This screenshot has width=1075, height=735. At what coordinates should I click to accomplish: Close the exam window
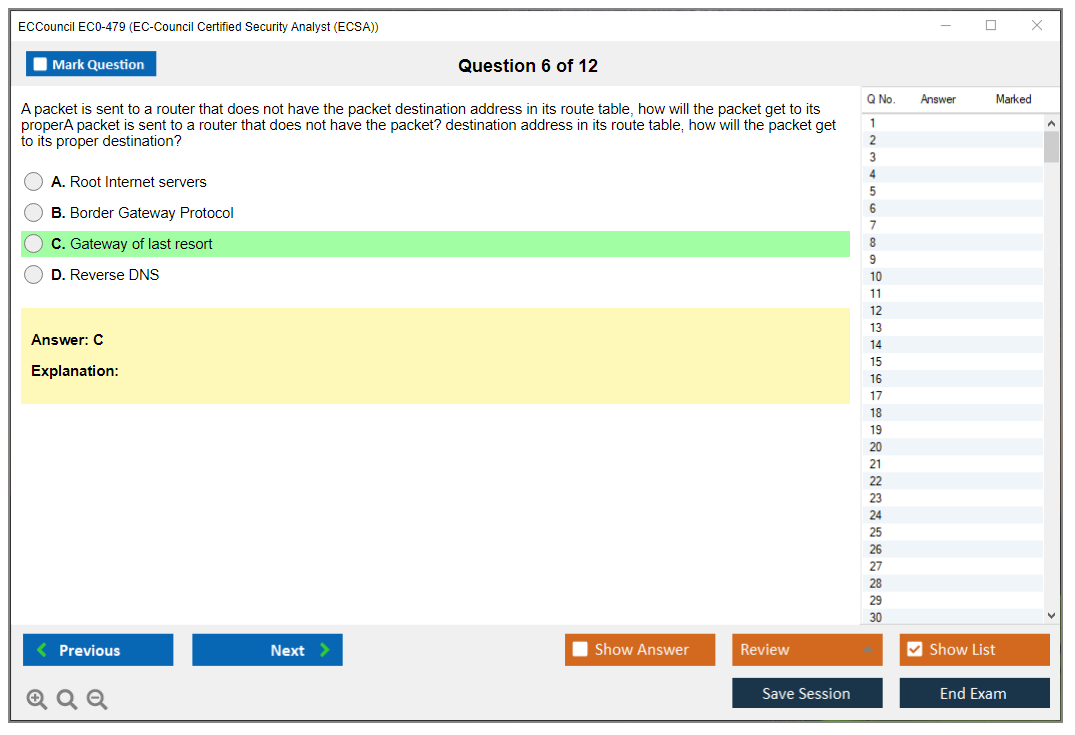point(1036,26)
